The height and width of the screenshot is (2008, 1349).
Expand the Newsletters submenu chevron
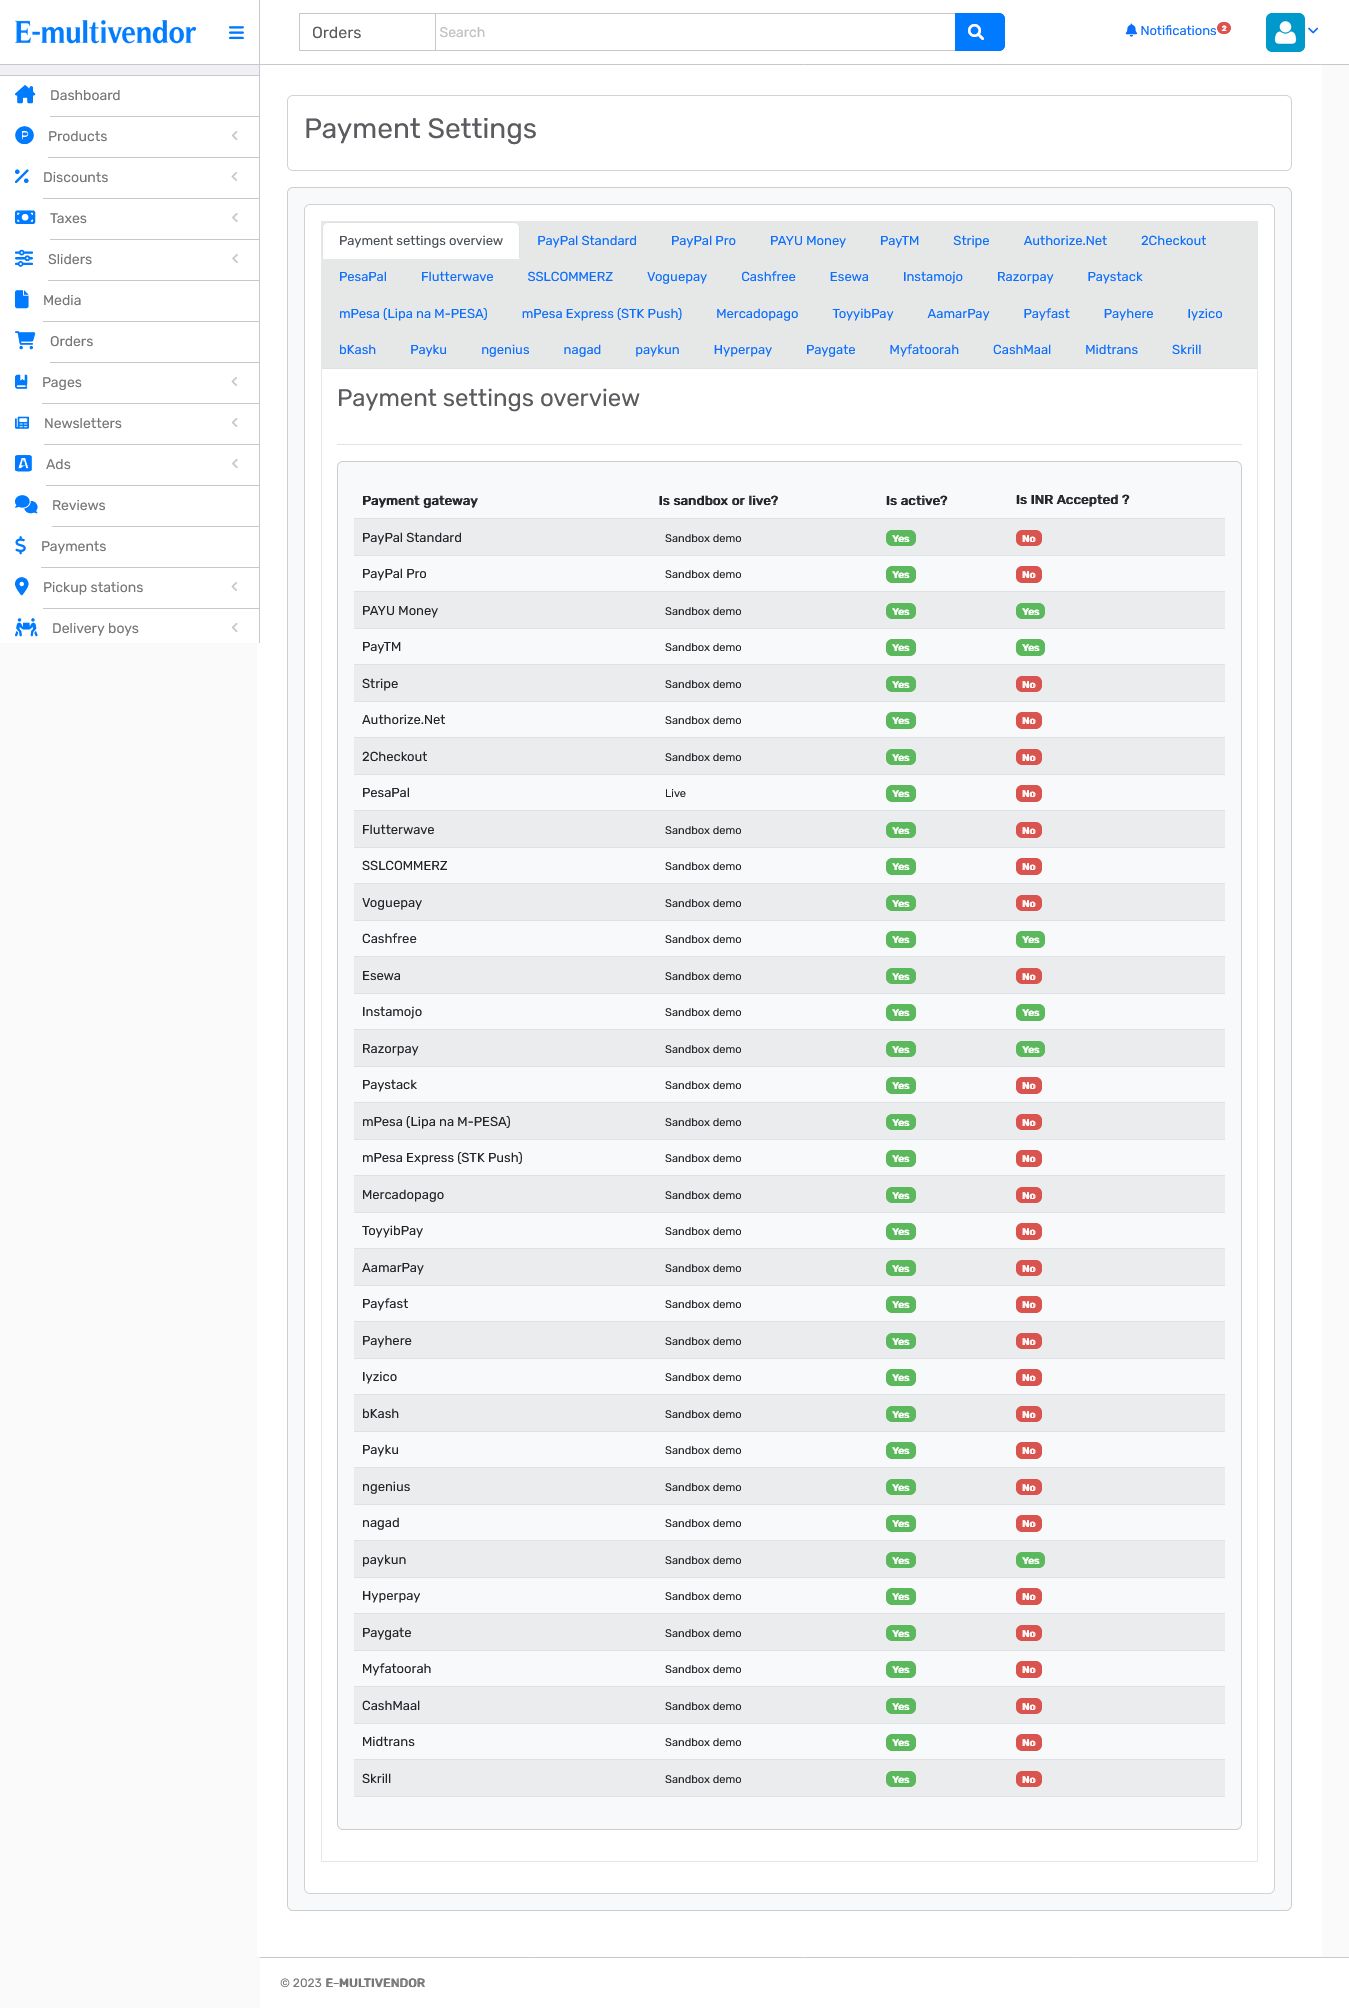[235, 423]
